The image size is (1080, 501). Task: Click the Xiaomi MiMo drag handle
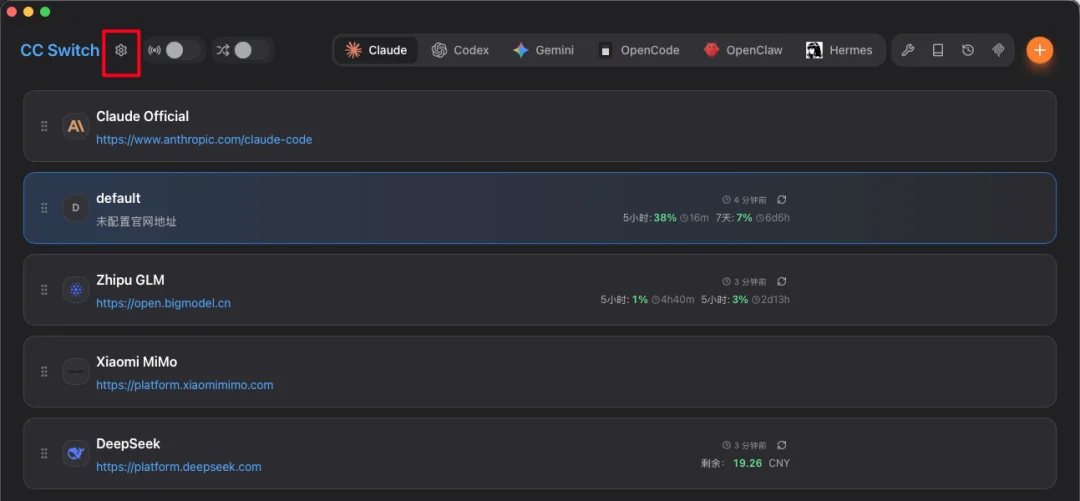(44, 372)
